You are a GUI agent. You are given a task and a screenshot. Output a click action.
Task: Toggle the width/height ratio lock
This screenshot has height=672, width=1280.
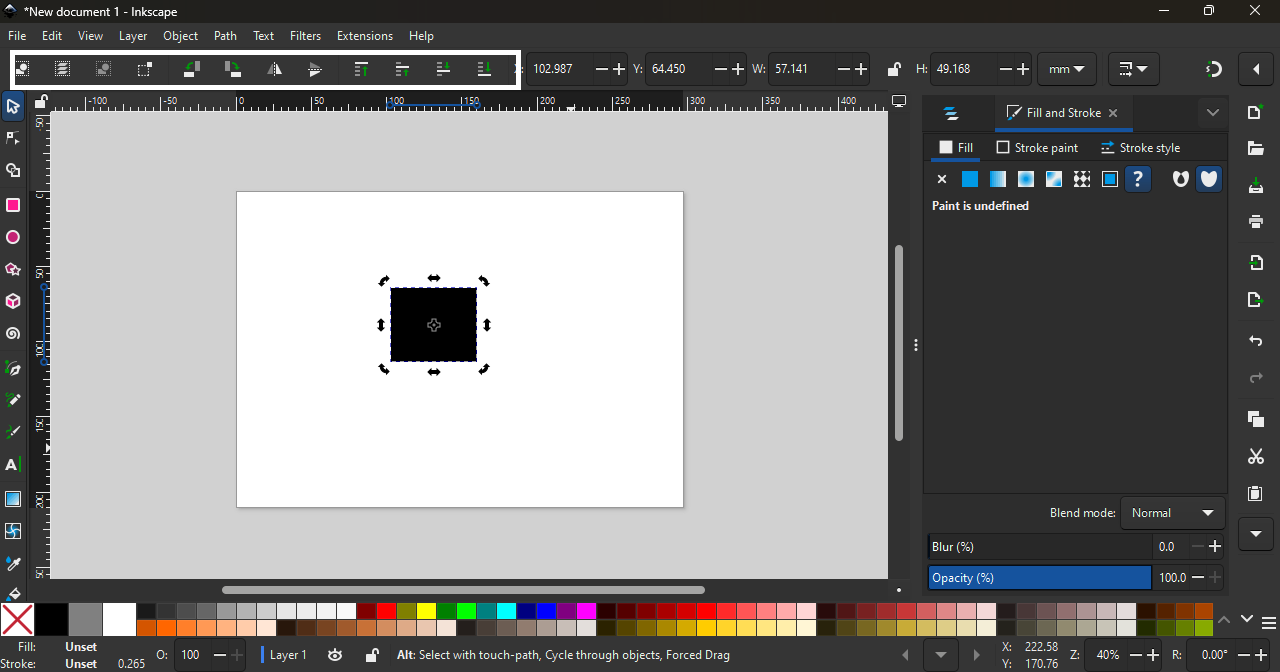894,70
